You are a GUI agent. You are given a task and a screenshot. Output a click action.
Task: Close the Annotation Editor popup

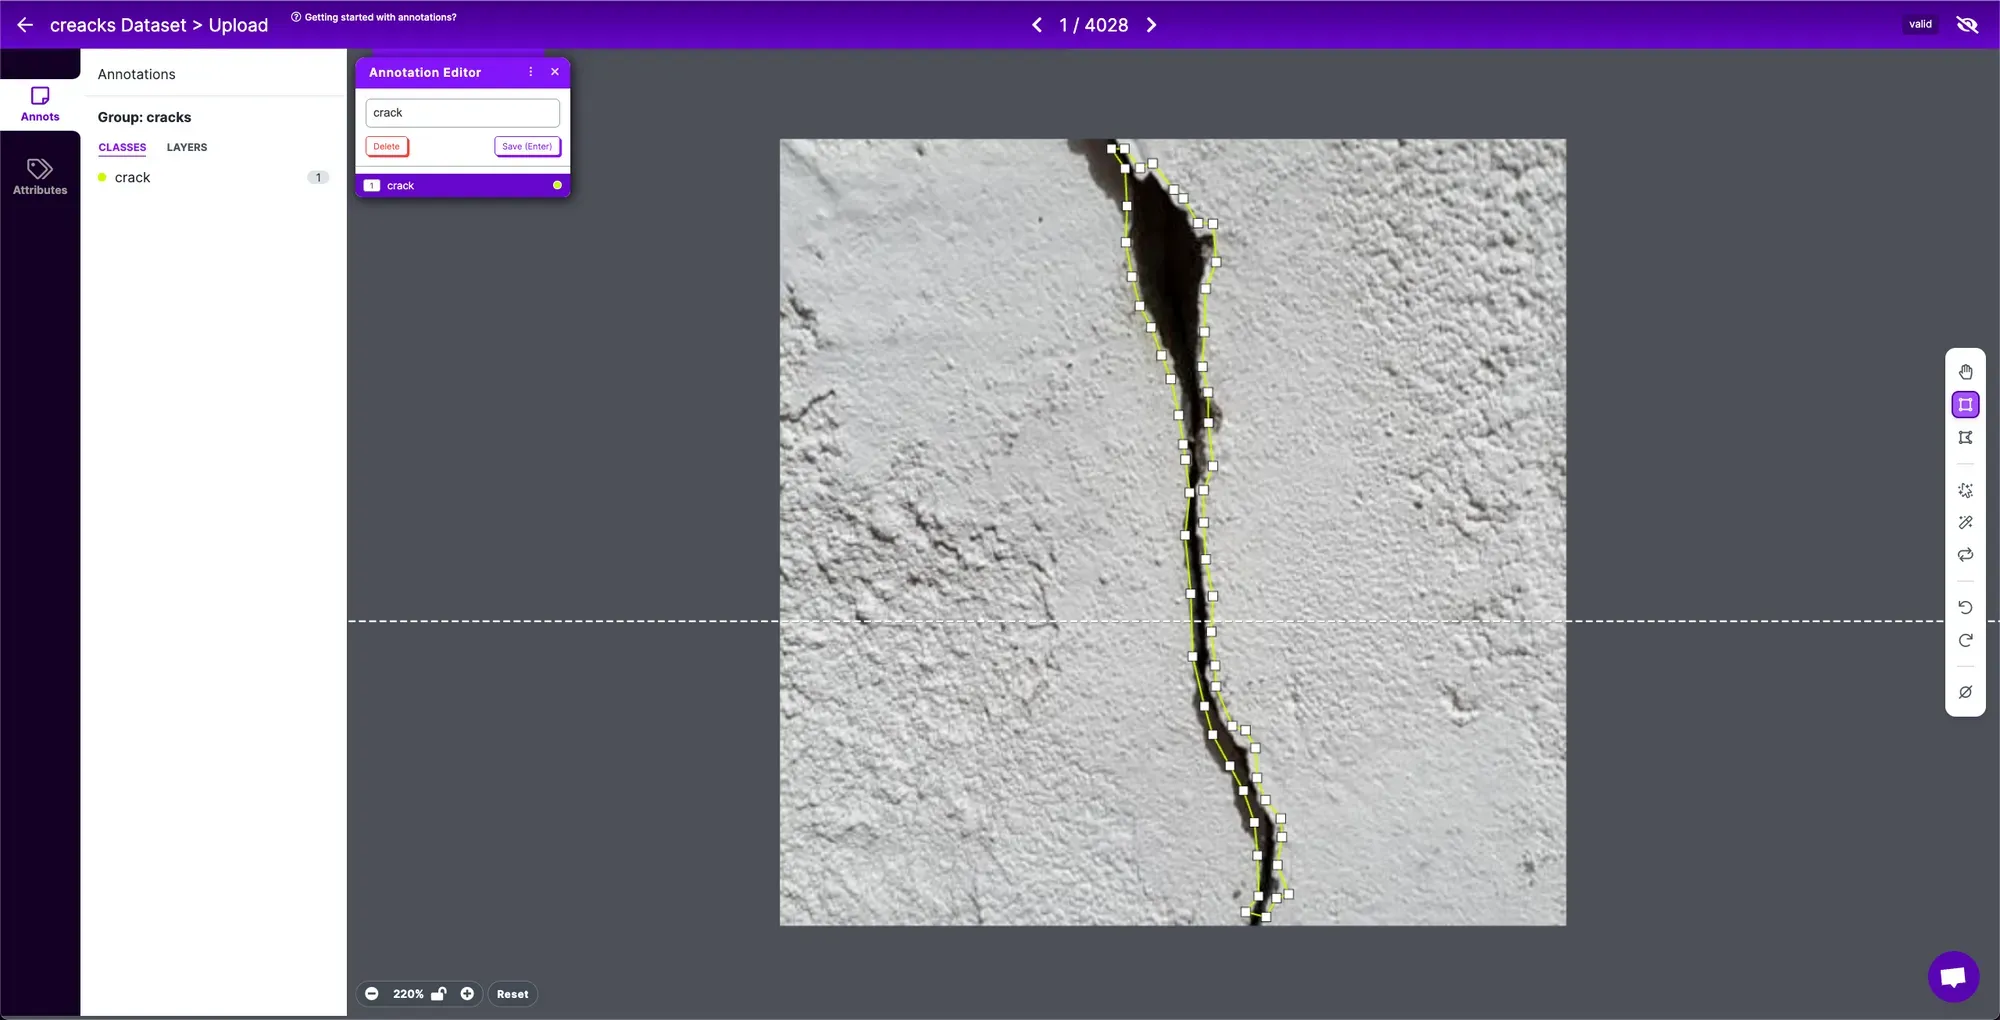point(555,72)
